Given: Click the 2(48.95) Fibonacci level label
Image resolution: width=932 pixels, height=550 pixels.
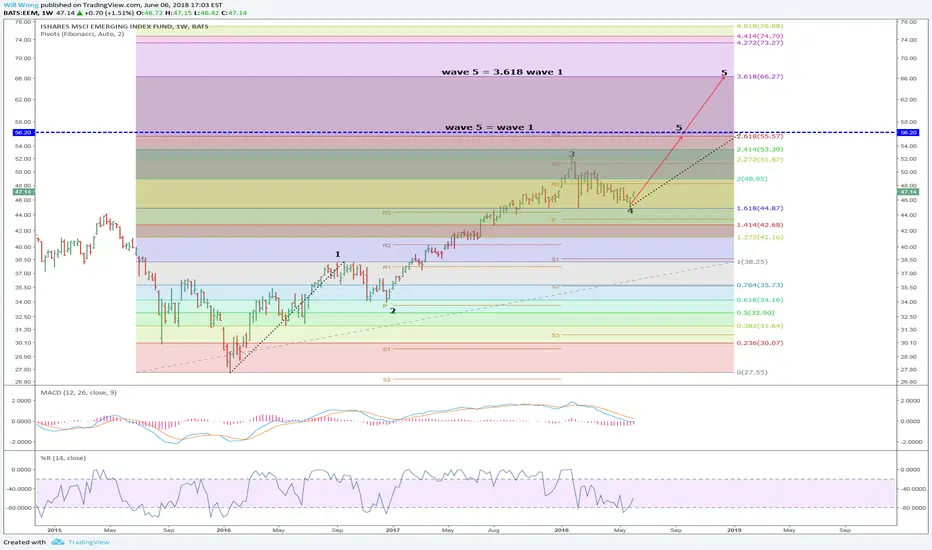Looking at the screenshot, I should [752, 179].
